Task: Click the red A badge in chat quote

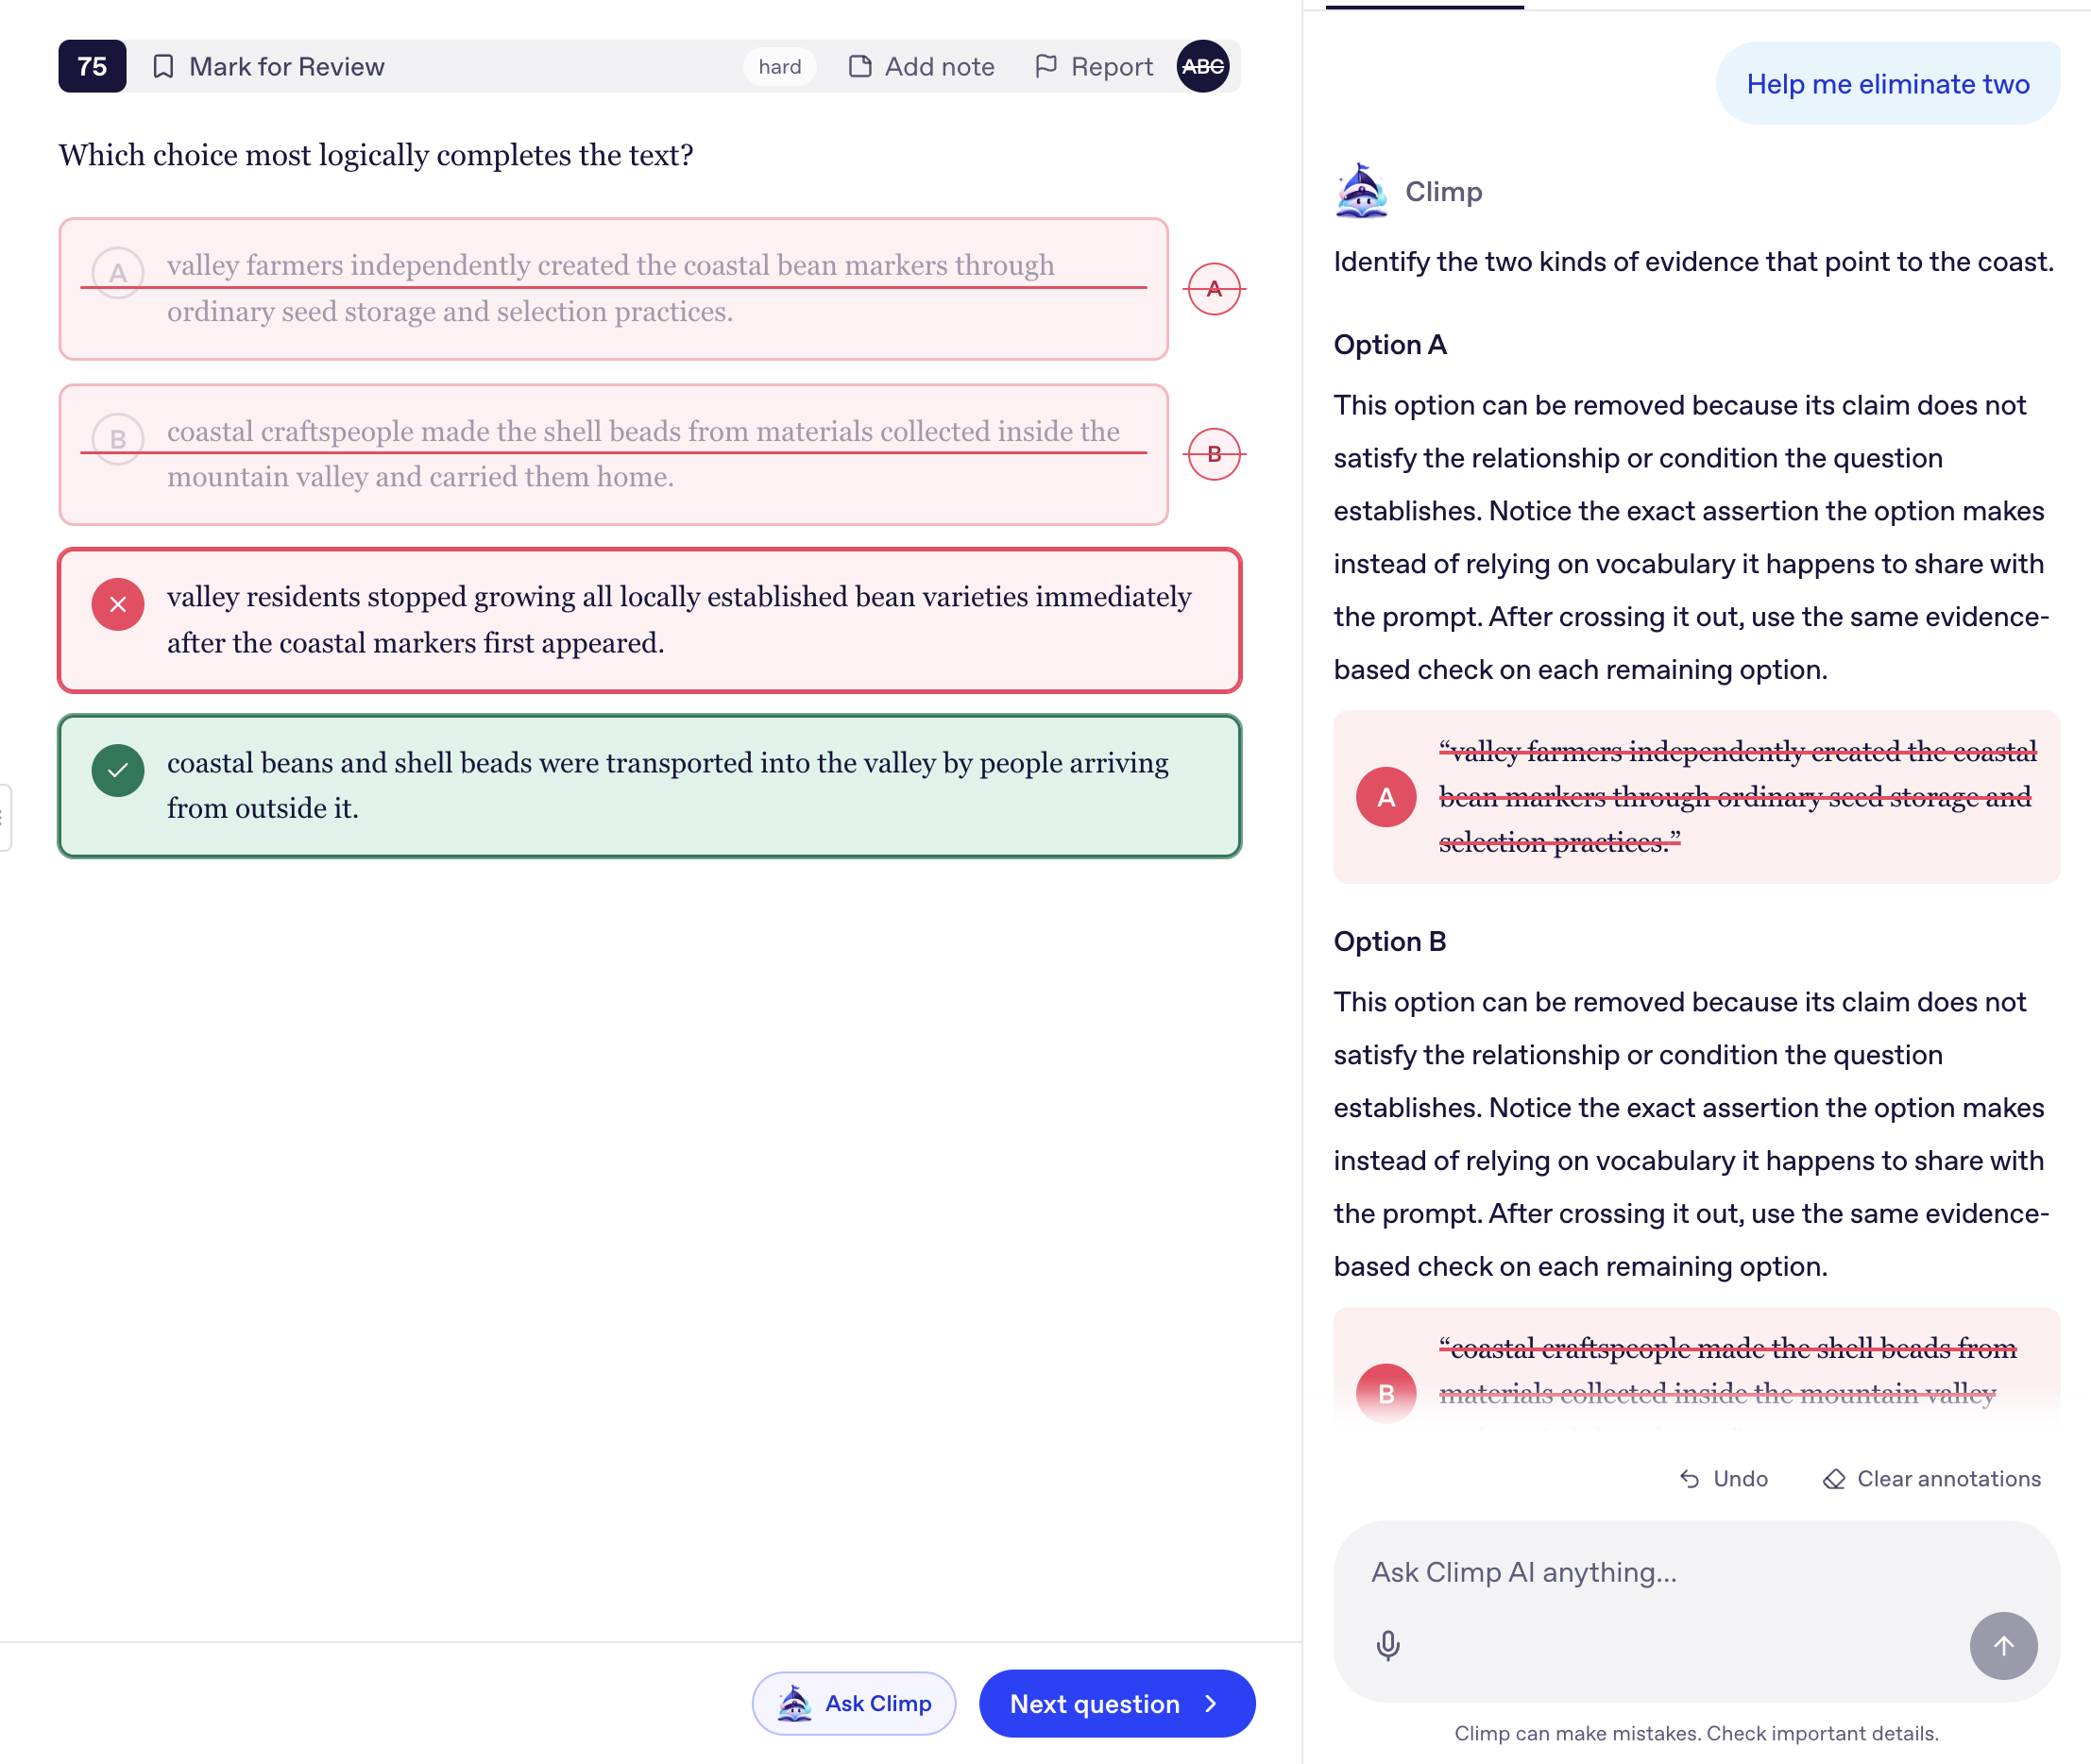Action: click(1385, 797)
